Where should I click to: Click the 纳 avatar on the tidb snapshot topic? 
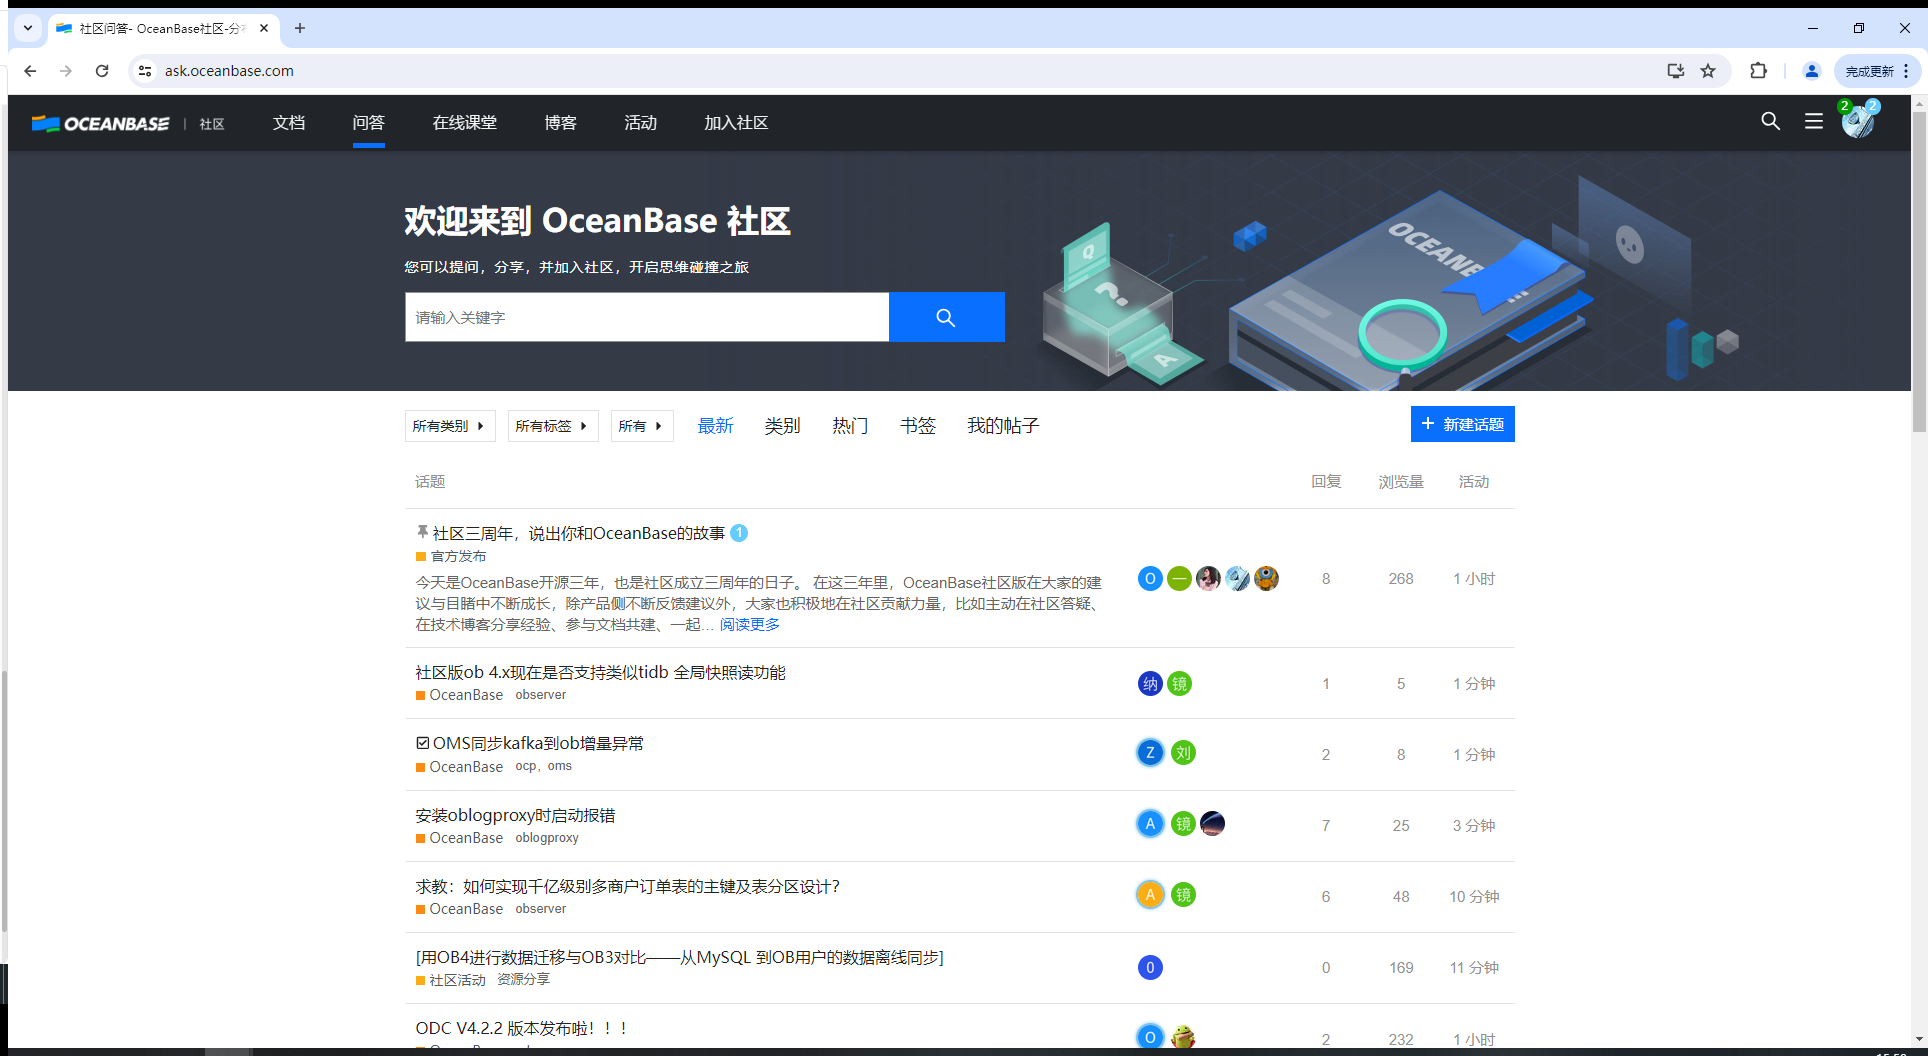pos(1150,684)
